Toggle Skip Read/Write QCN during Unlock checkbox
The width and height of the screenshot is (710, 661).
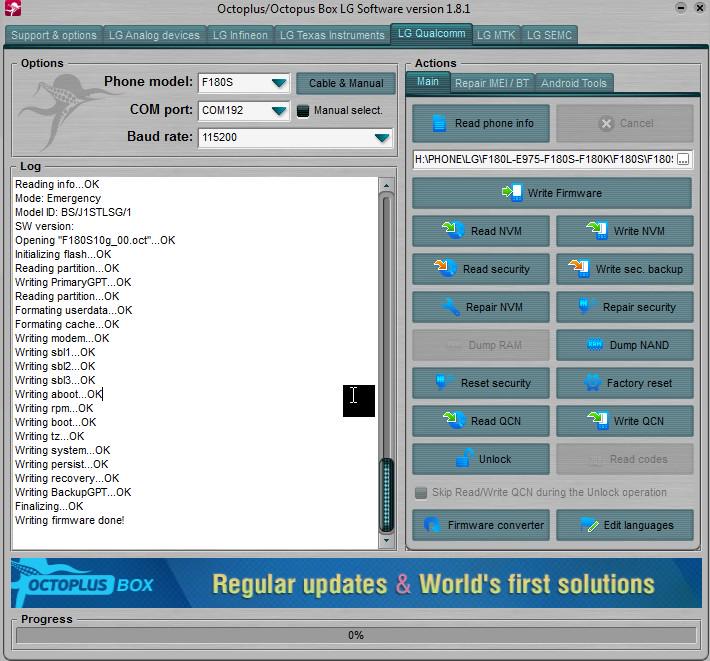tap(421, 493)
